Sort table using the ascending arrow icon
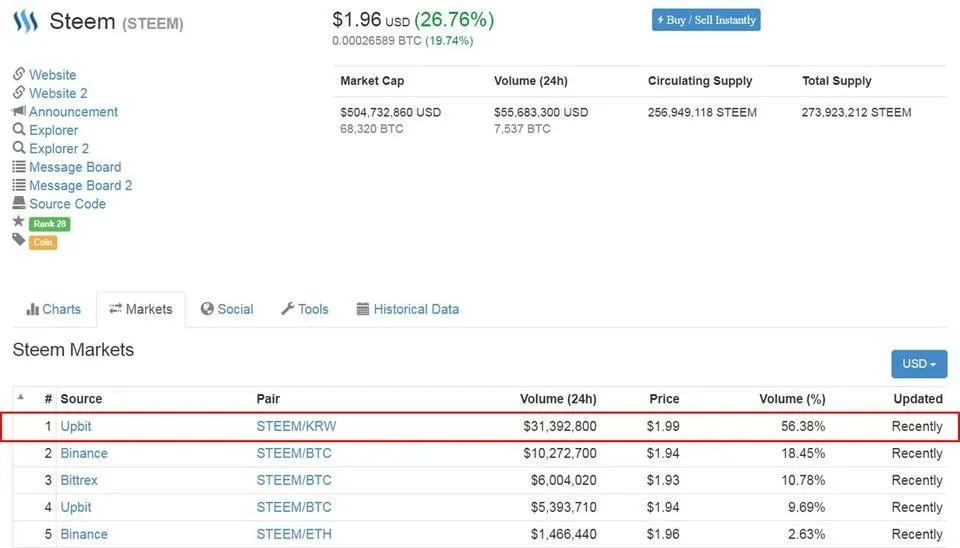Viewport: 960px width, 548px height. (21, 397)
